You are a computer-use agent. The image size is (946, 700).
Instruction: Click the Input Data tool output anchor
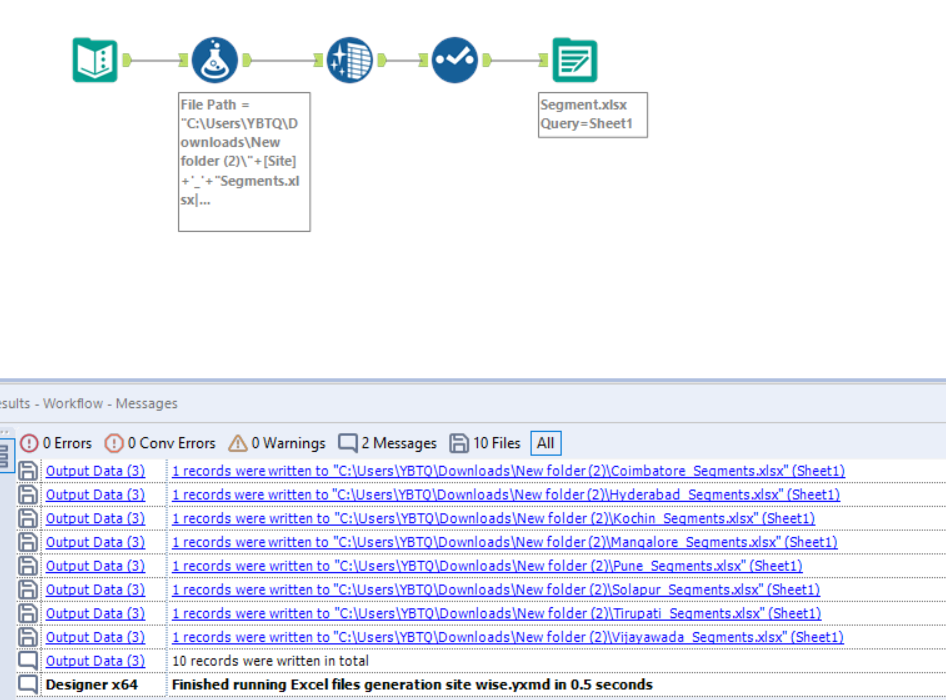click(127, 60)
